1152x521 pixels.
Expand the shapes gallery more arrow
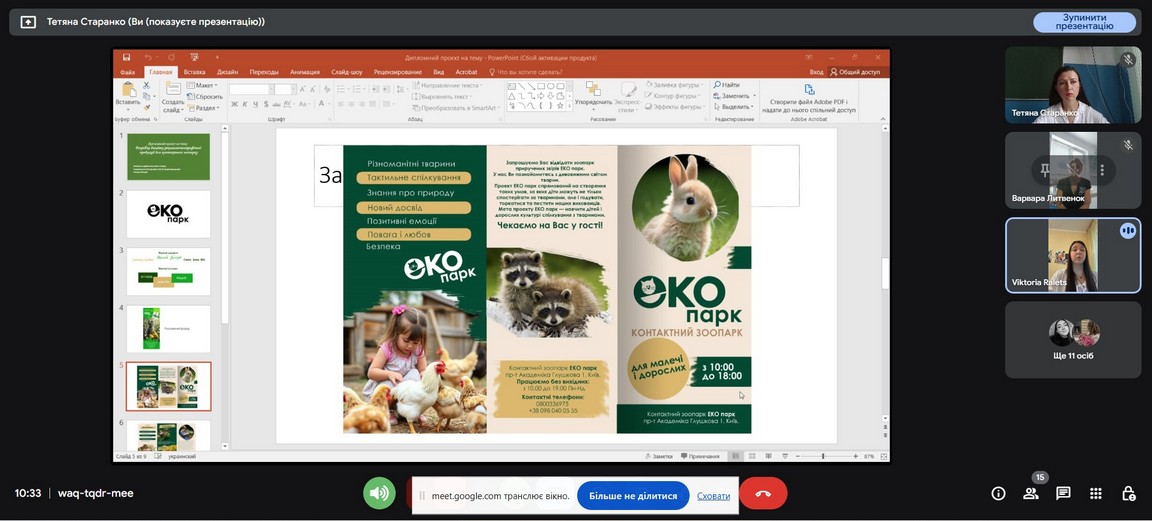pos(569,107)
